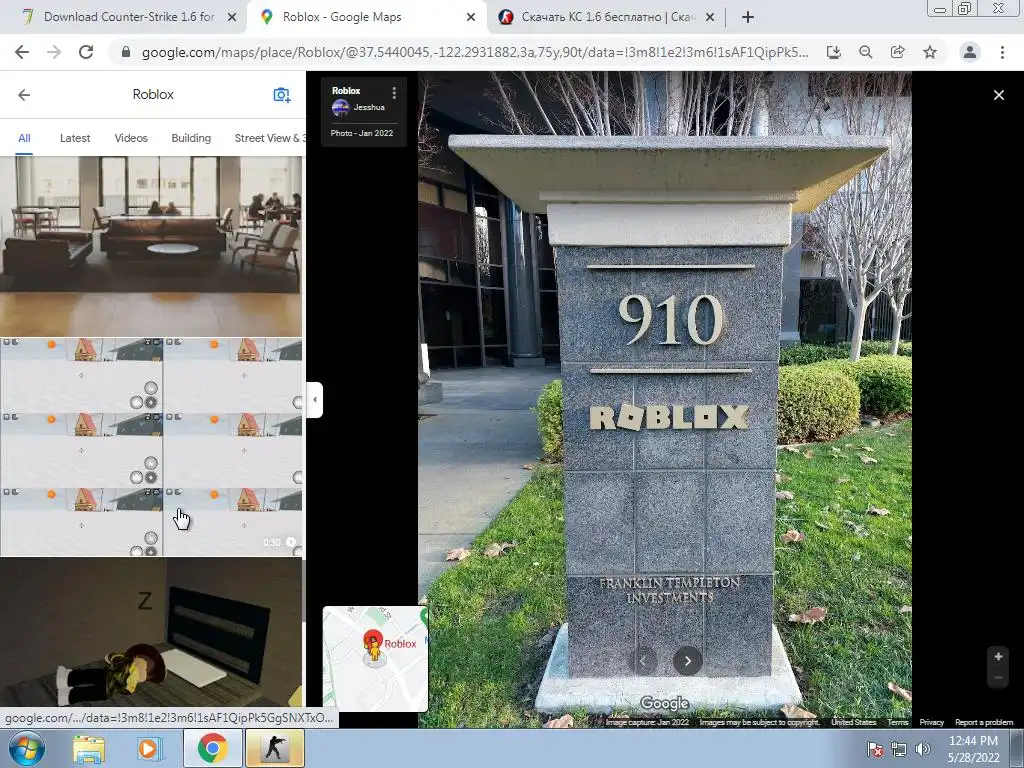Close the photo viewer
1024x768 pixels.
pos(999,95)
